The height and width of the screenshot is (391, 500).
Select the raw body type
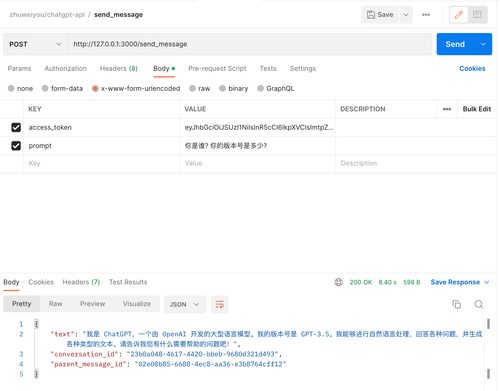point(199,88)
